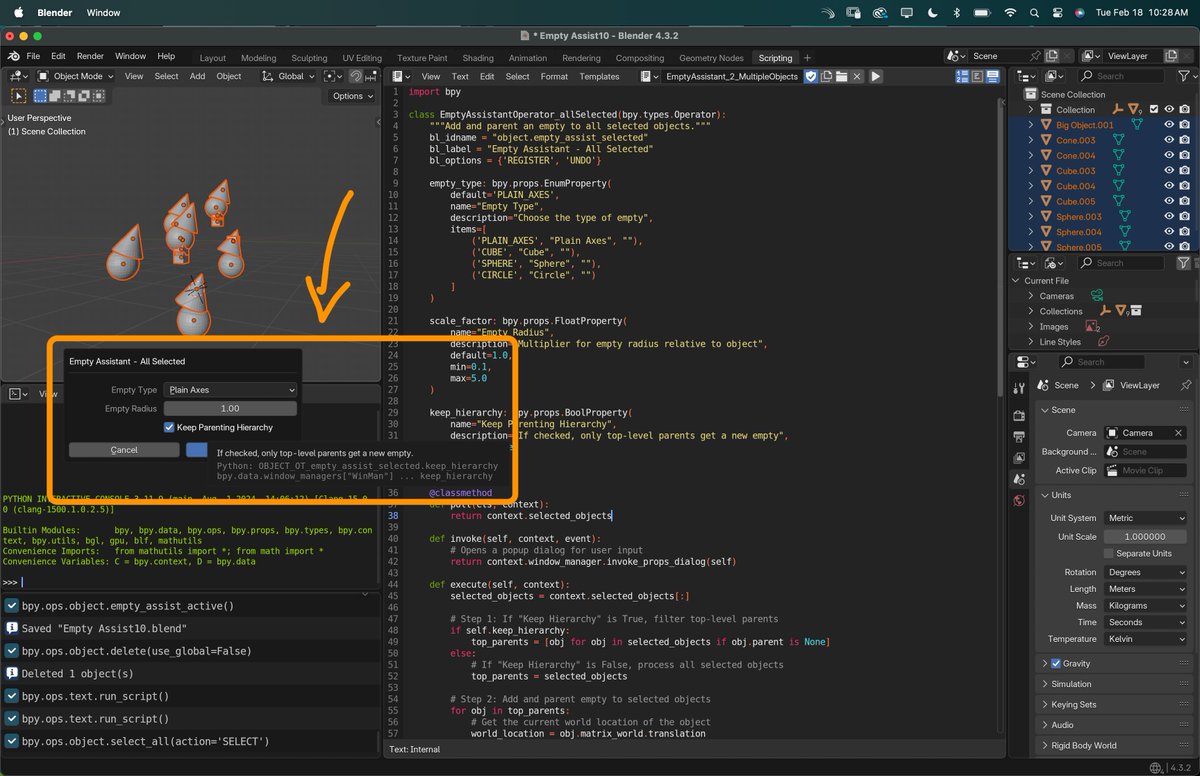
Task: Click the Wi-Fi status icon
Action: coord(1010,13)
